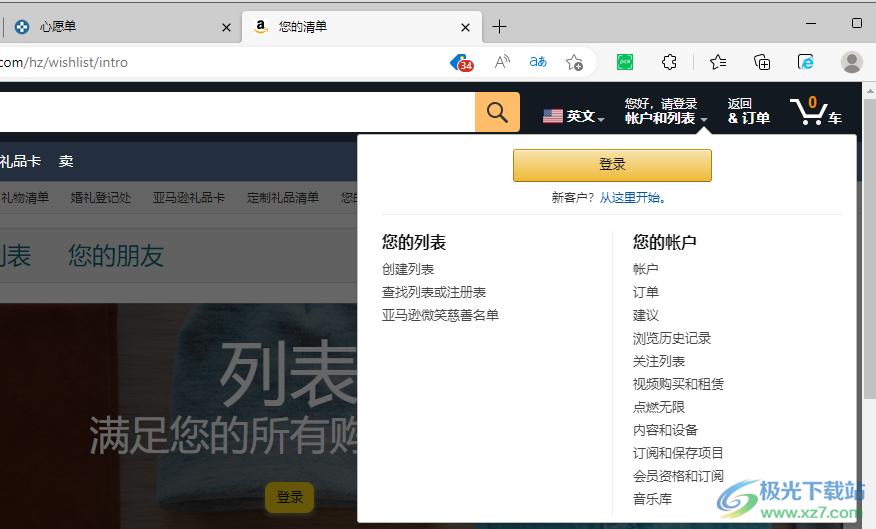Click the address bar URL
This screenshot has width=876, height=529.
coord(64,62)
